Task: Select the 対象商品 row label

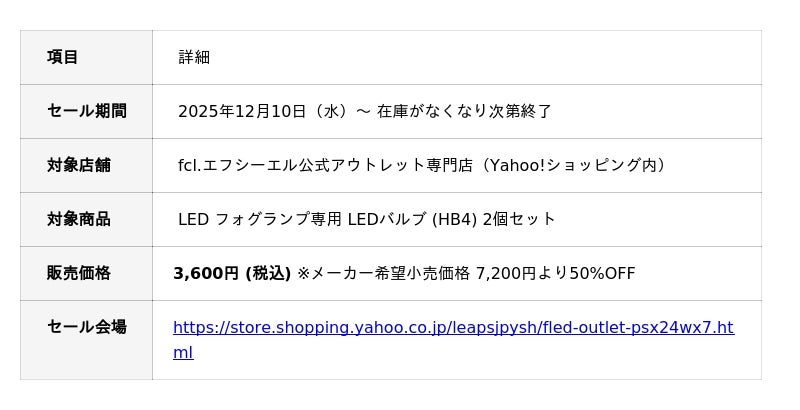Action: pos(78,219)
